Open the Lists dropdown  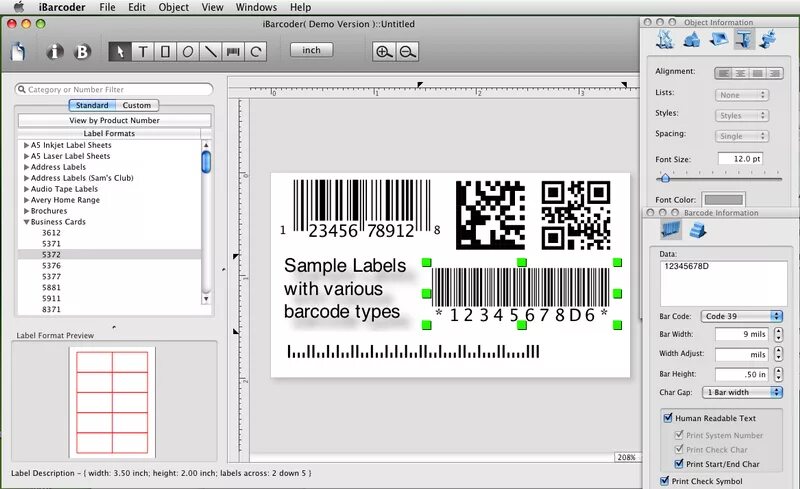[x=741, y=95]
